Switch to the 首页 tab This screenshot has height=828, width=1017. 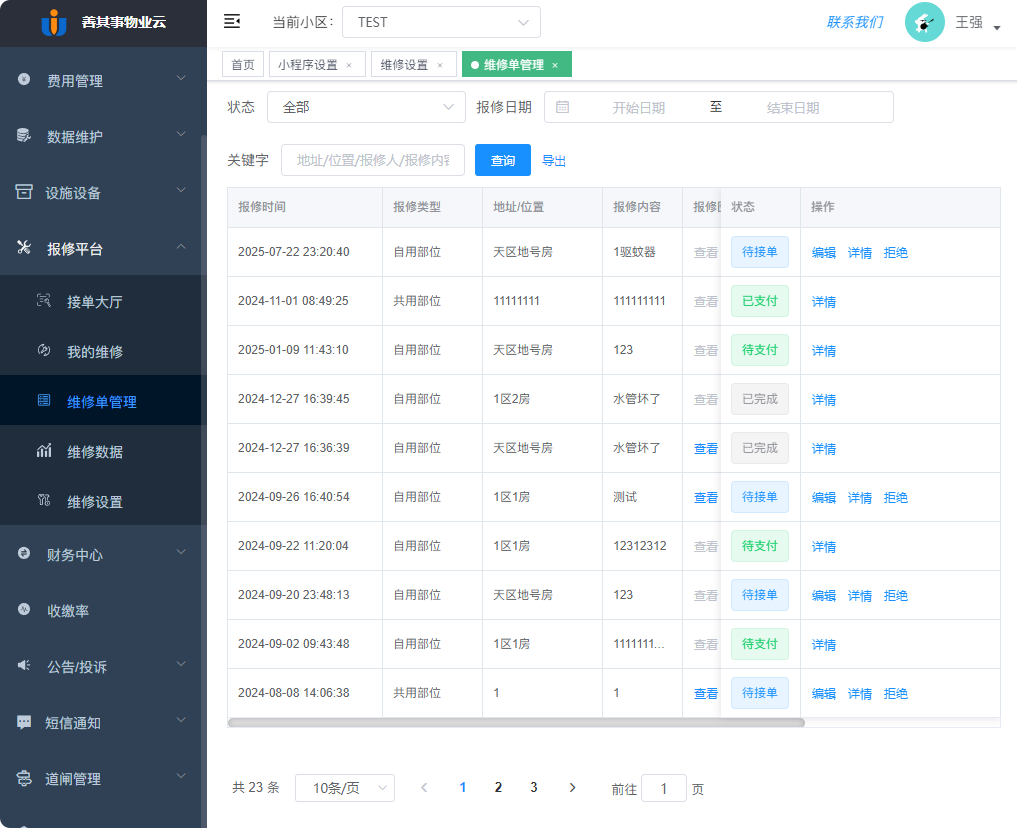(242, 63)
